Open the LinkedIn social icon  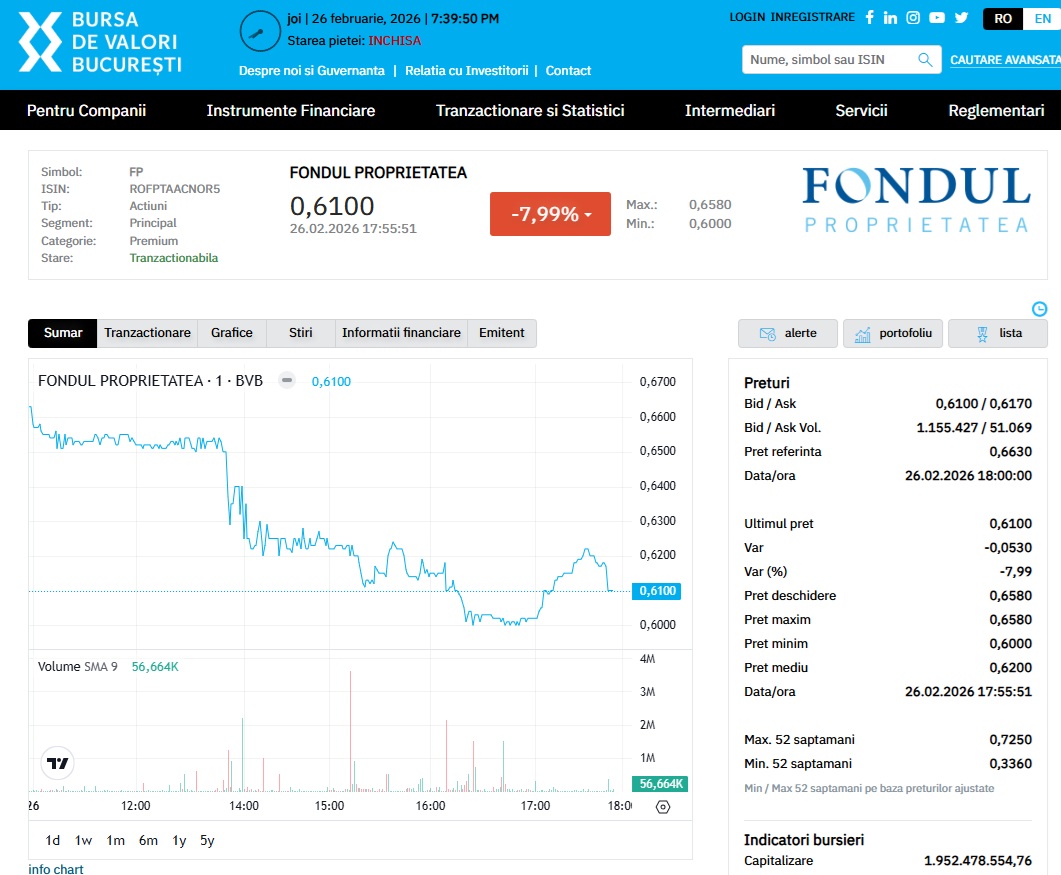890,18
